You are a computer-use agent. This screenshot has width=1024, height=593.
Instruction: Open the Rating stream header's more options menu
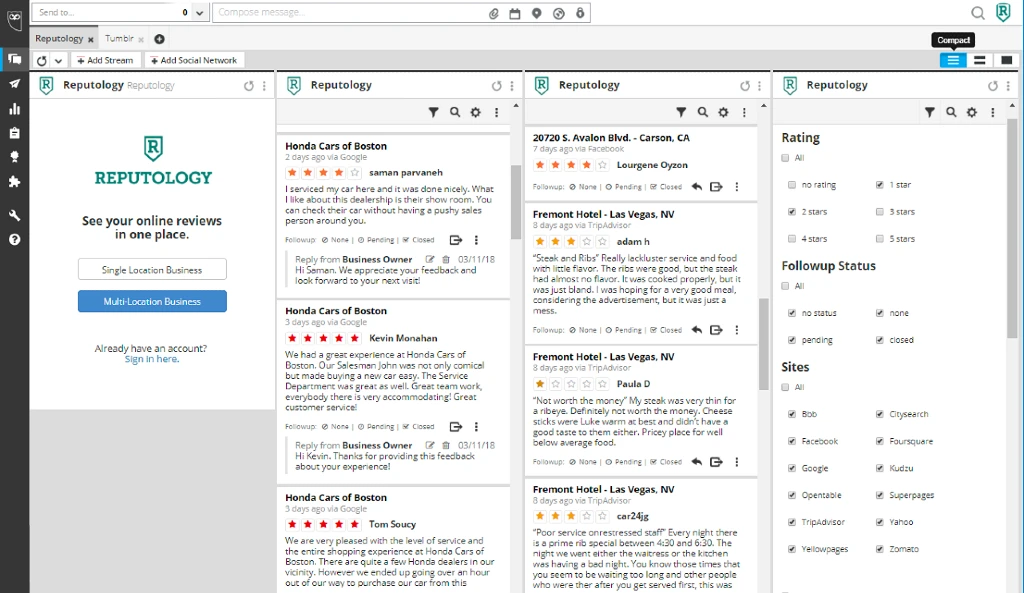point(1008,86)
